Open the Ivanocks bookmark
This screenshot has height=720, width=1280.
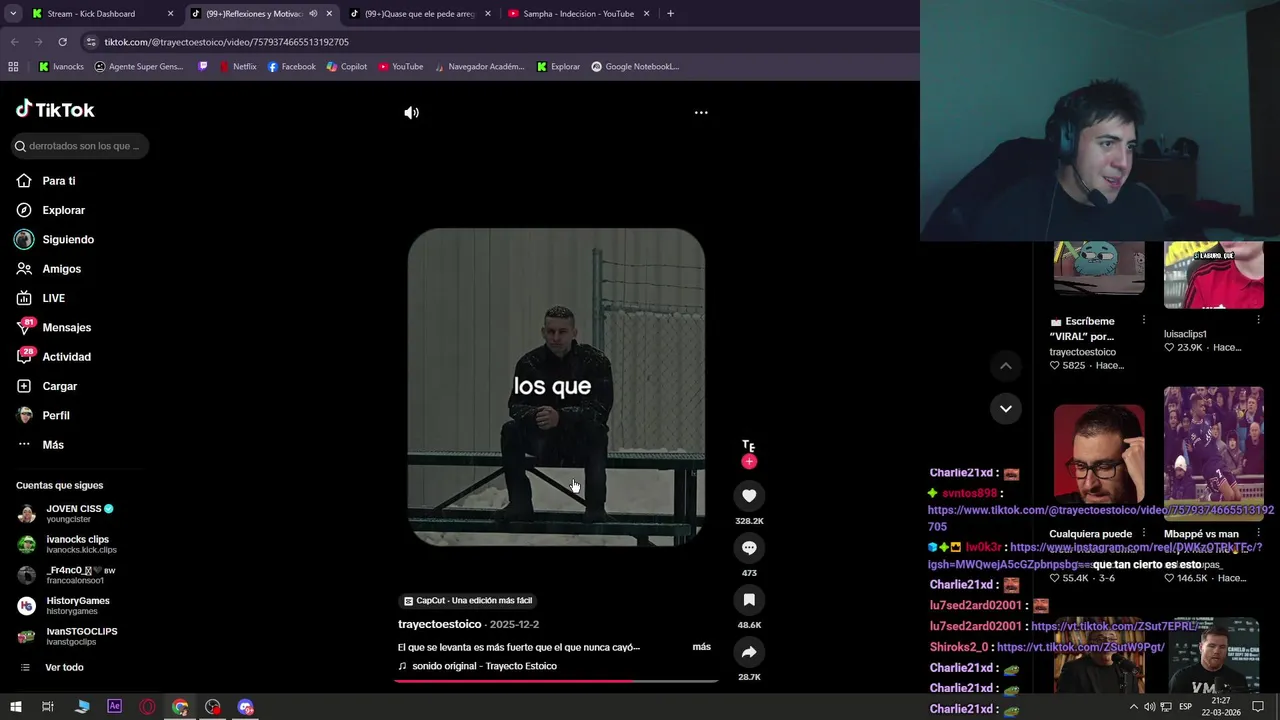click(61, 67)
